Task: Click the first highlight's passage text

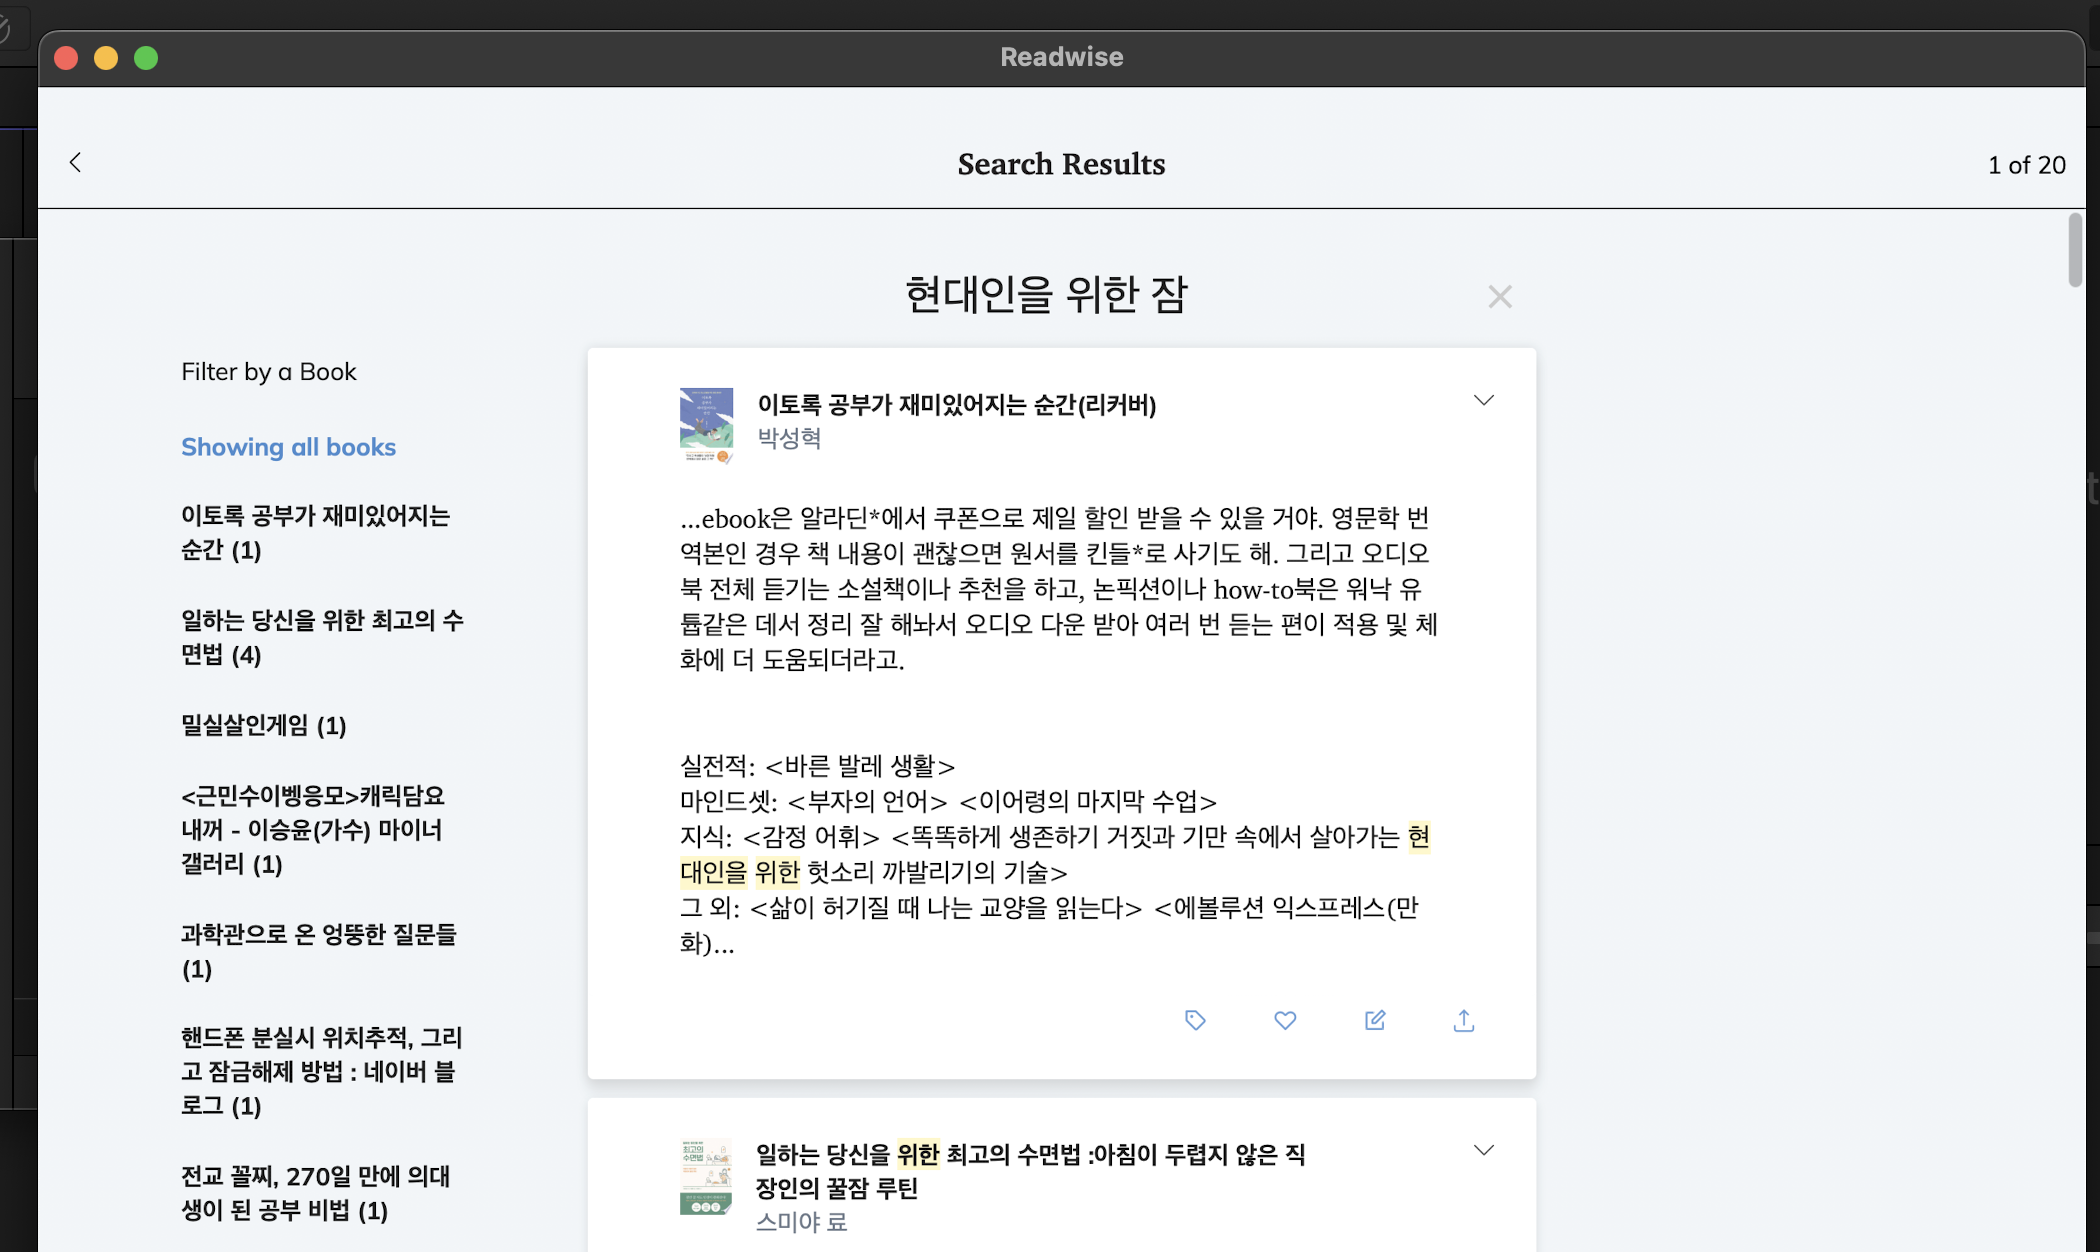Action: (x=1058, y=730)
